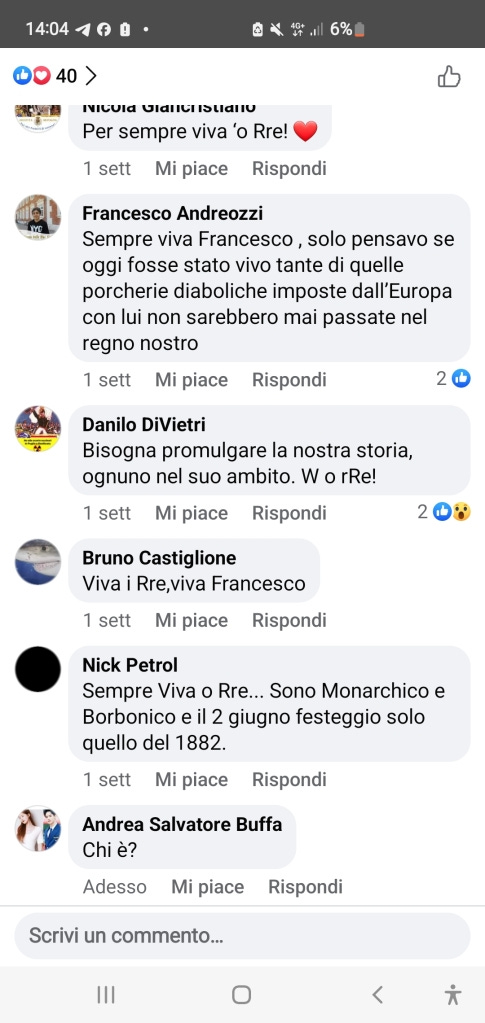485x1023 pixels.
Task: Reply to Nick Petrol's comment via Rispondi
Action: (289, 780)
